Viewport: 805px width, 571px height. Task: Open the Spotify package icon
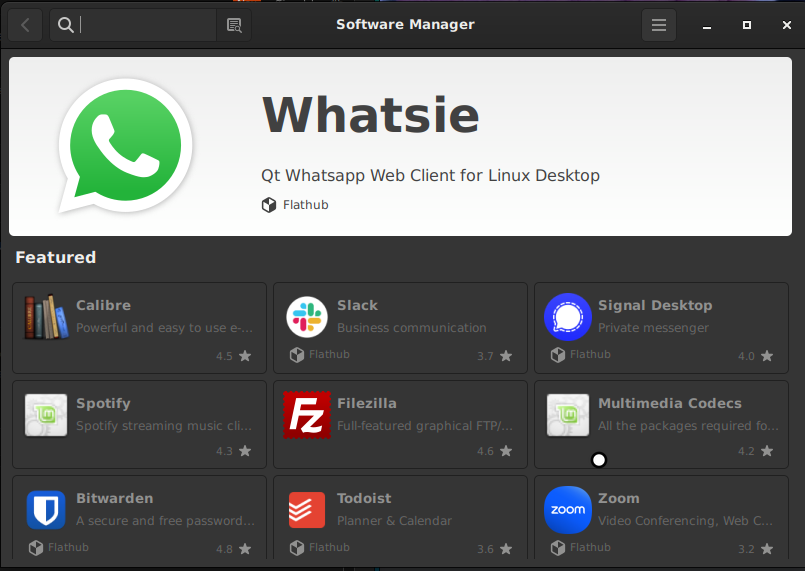pyautogui.click(x=46, y=415)
